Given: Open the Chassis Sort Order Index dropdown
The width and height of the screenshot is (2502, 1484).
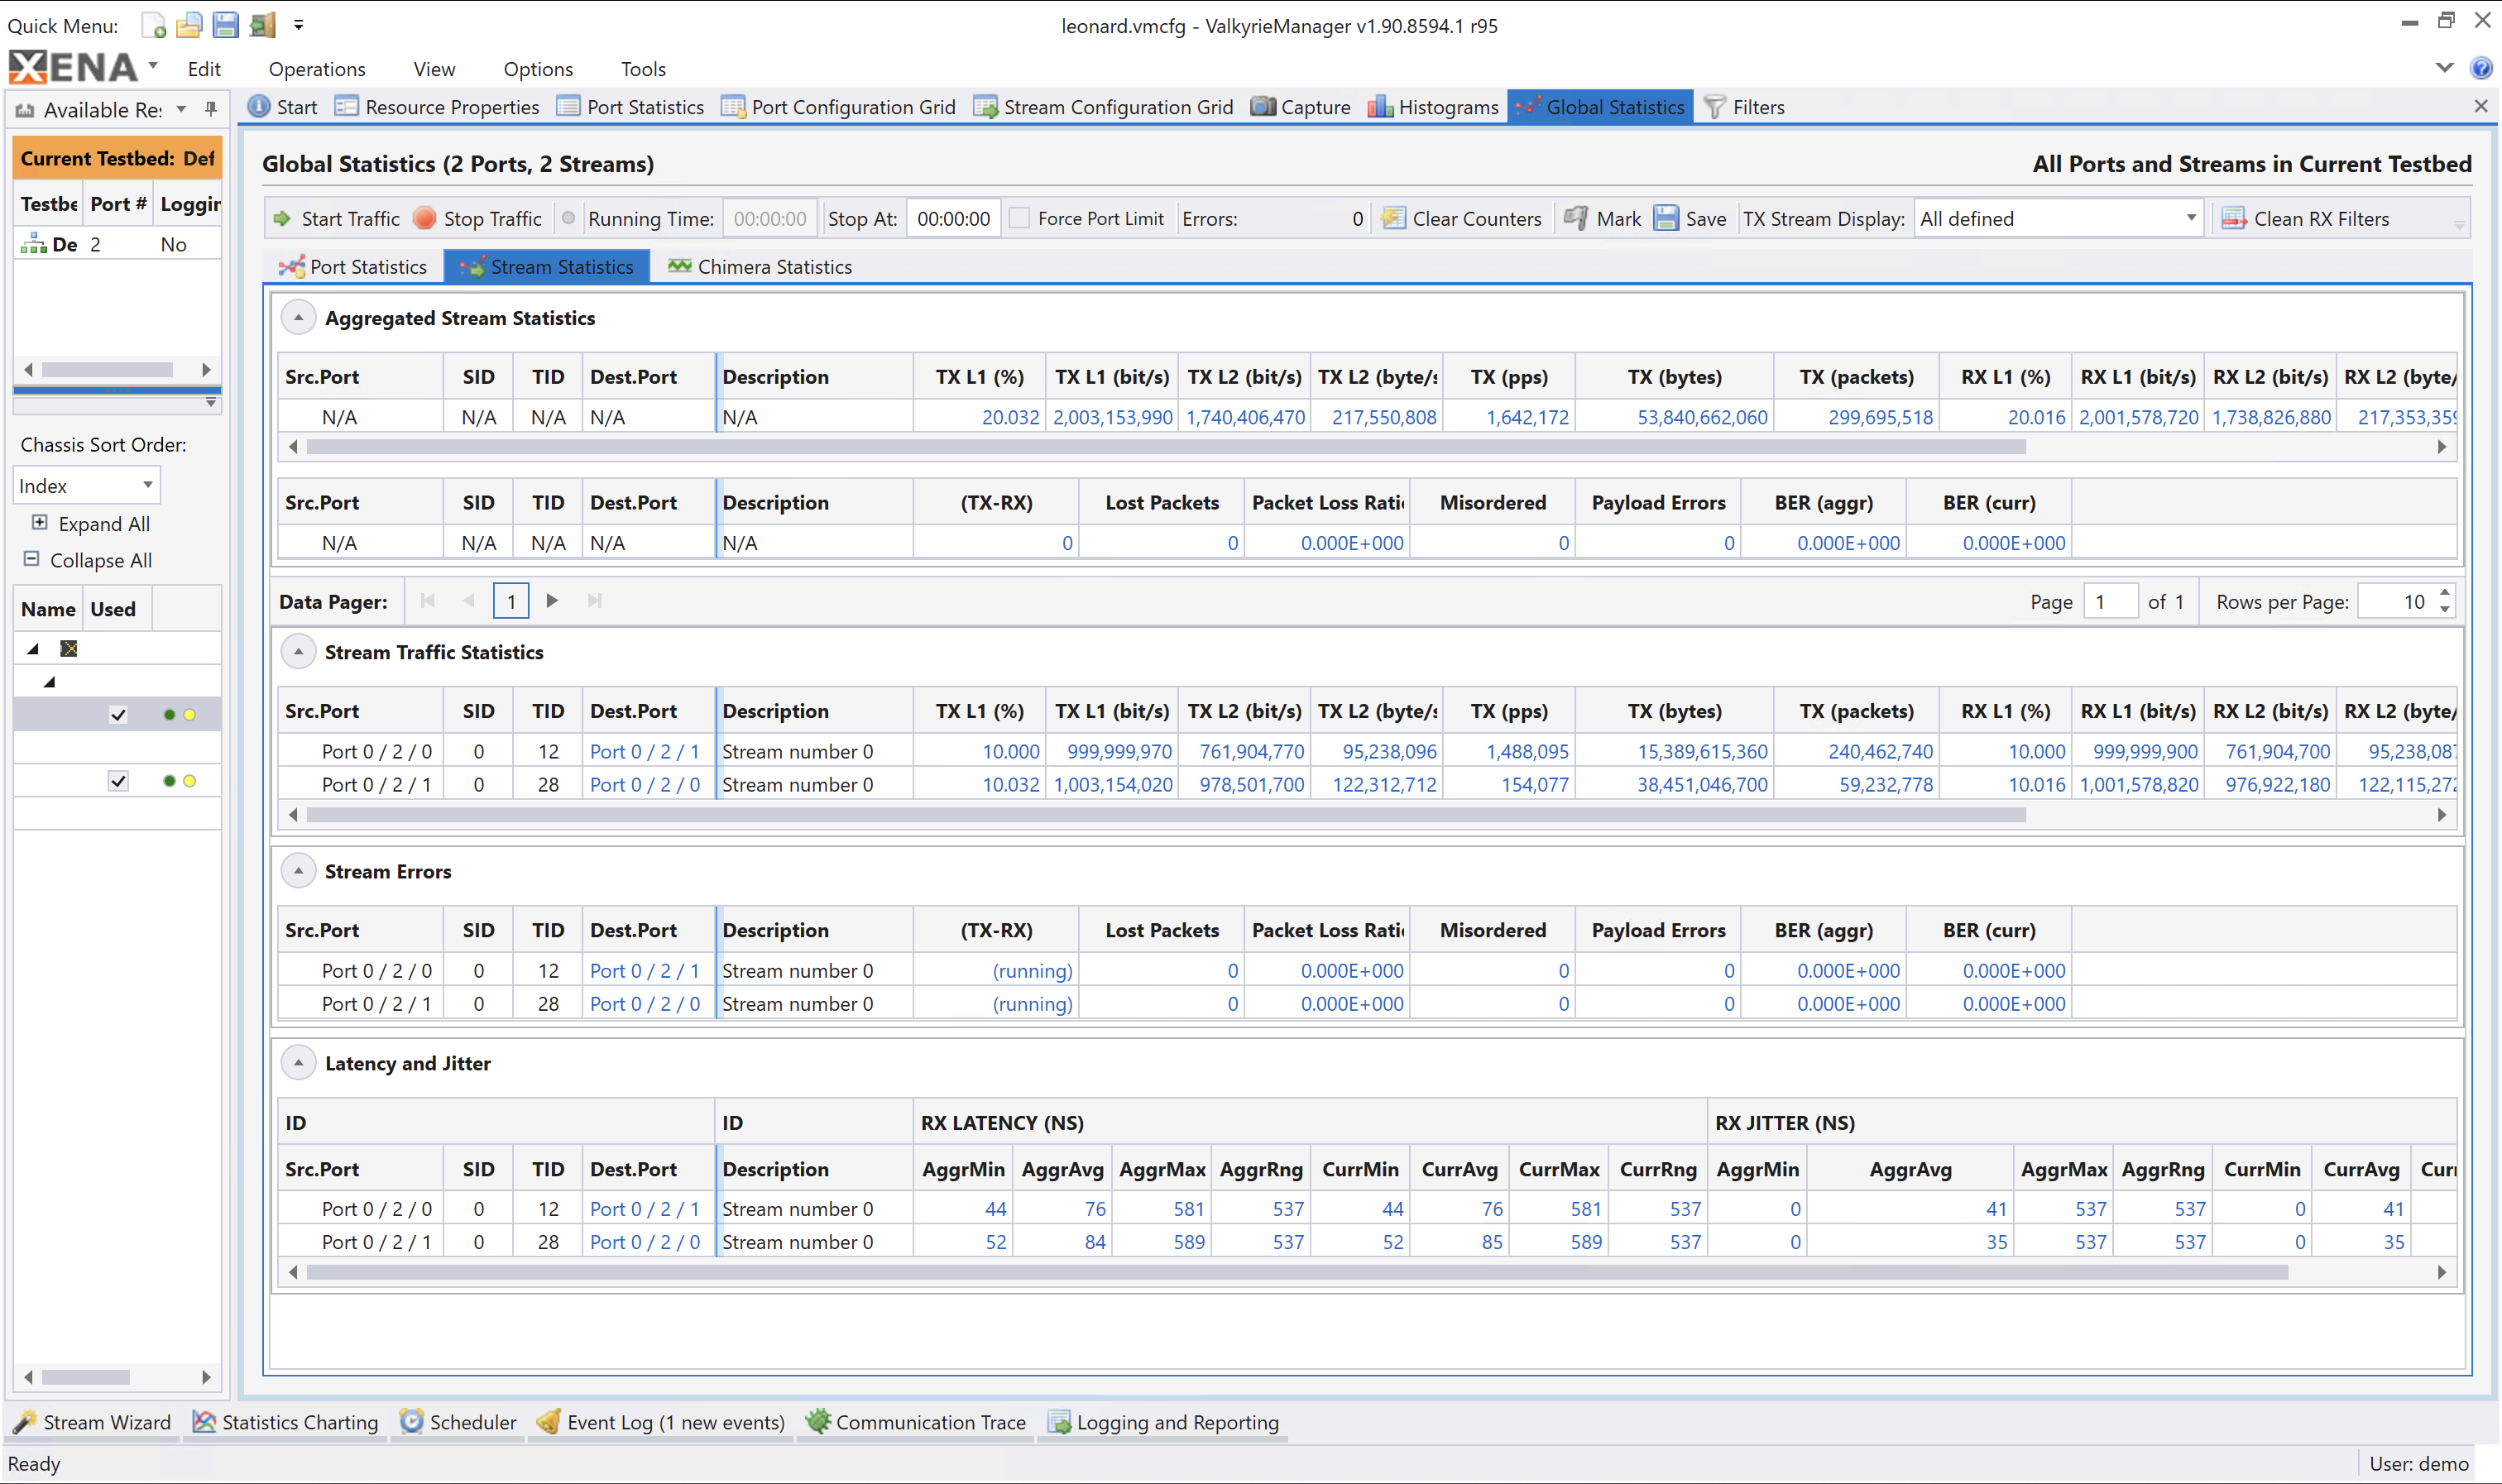Looking at the screenshot, I should tap(86, 486).
